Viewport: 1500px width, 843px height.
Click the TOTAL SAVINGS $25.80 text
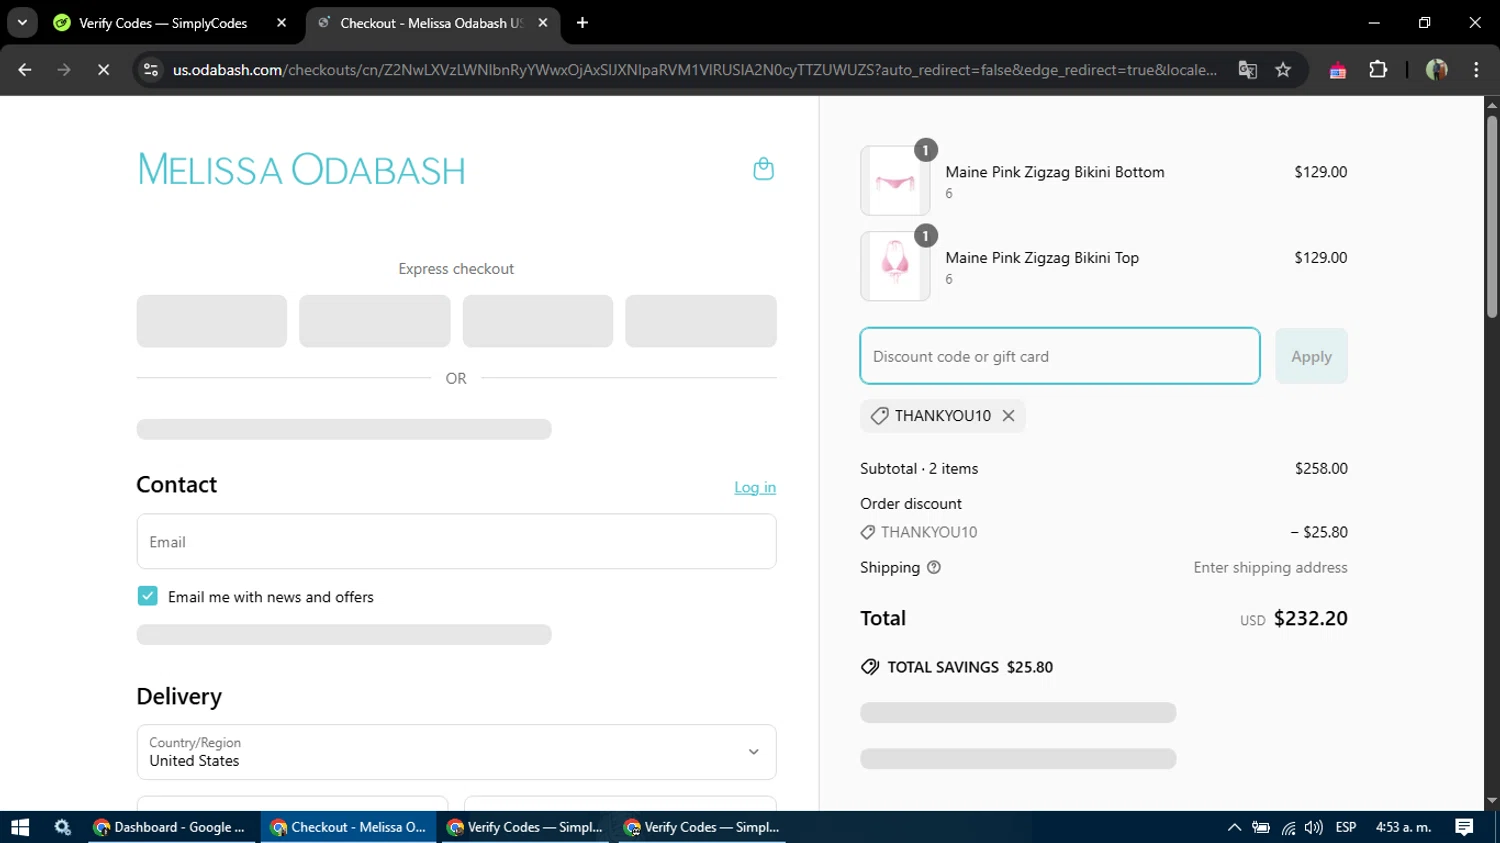[x=970, y=667]
